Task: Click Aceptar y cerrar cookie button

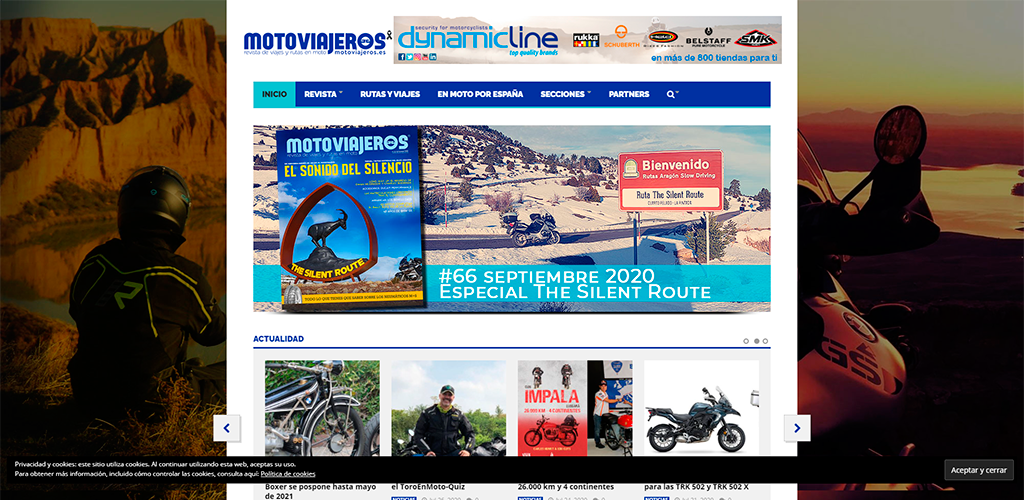Action: tap(978, 470)
